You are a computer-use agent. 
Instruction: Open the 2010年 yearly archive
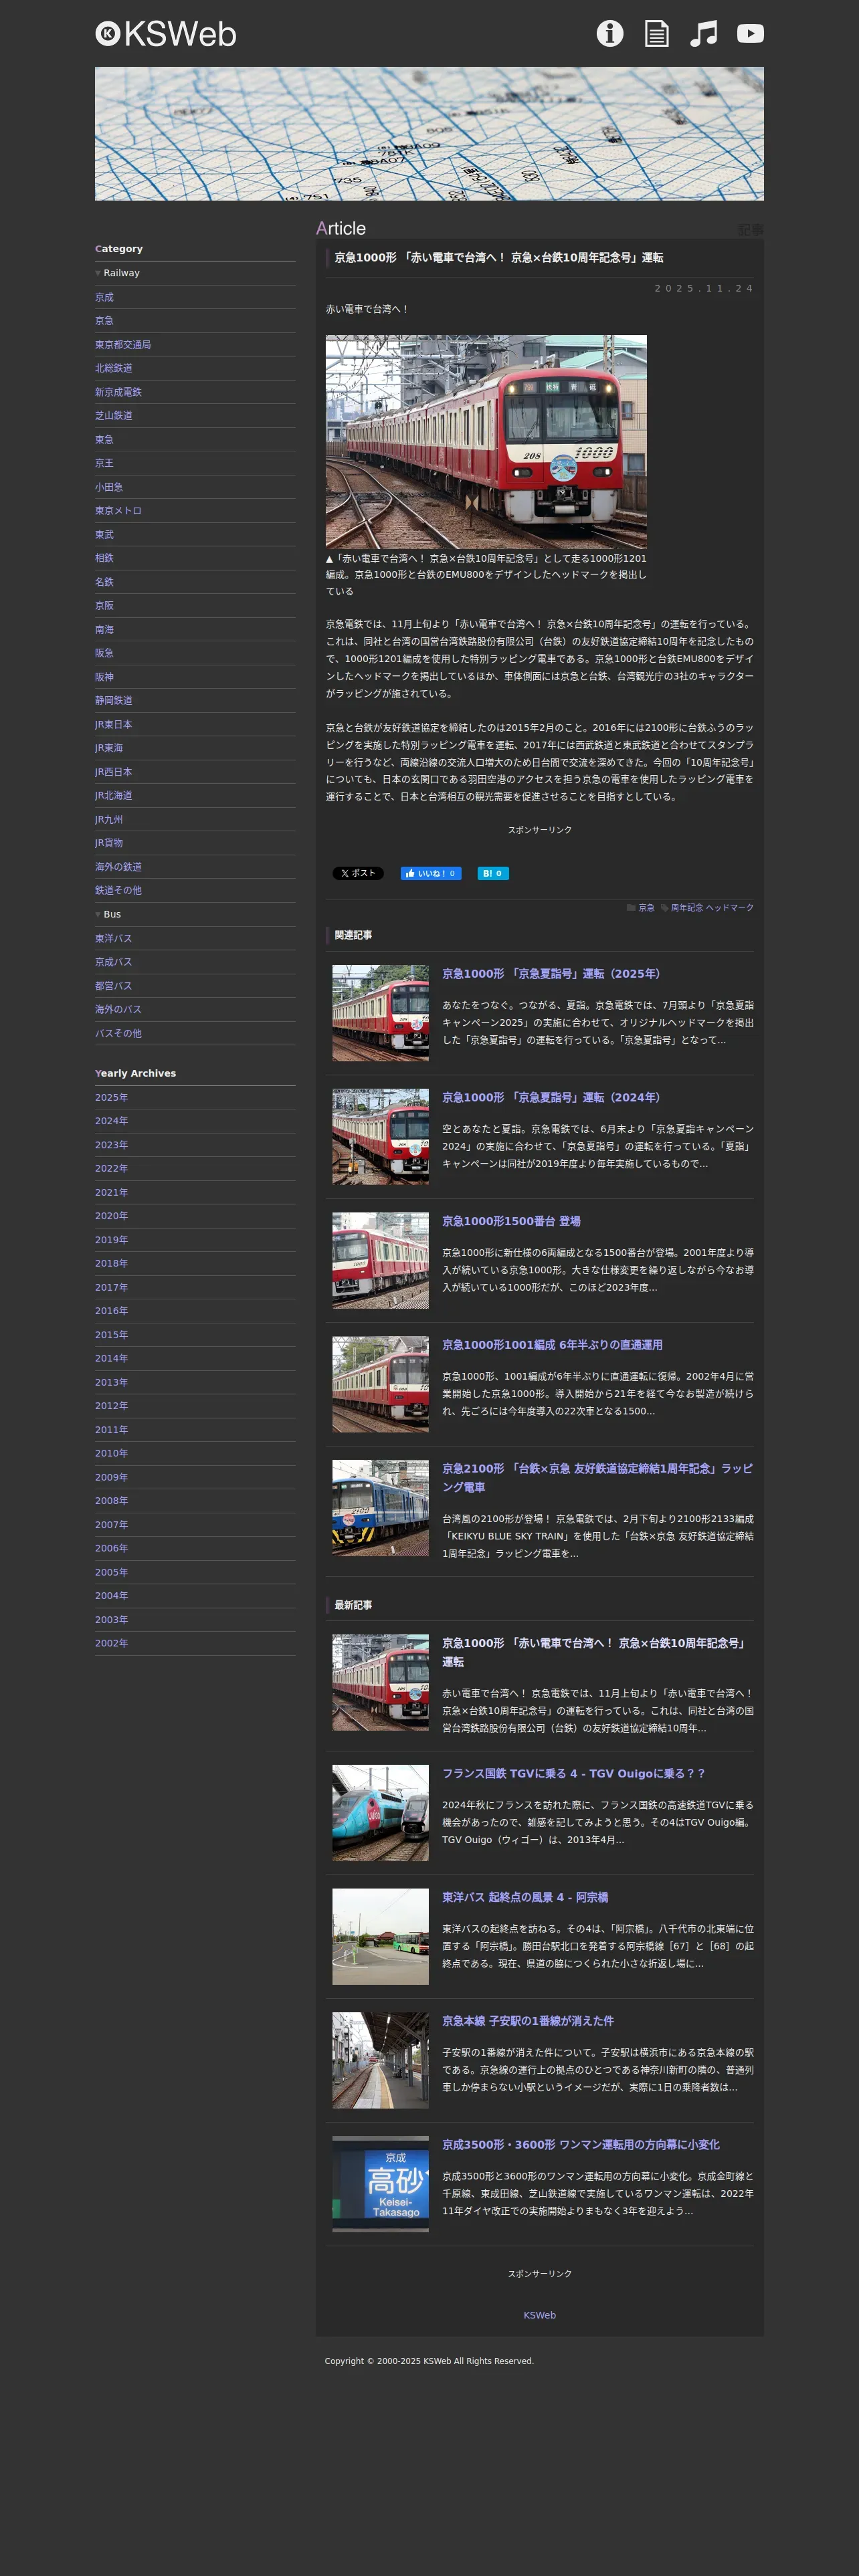111,1453
